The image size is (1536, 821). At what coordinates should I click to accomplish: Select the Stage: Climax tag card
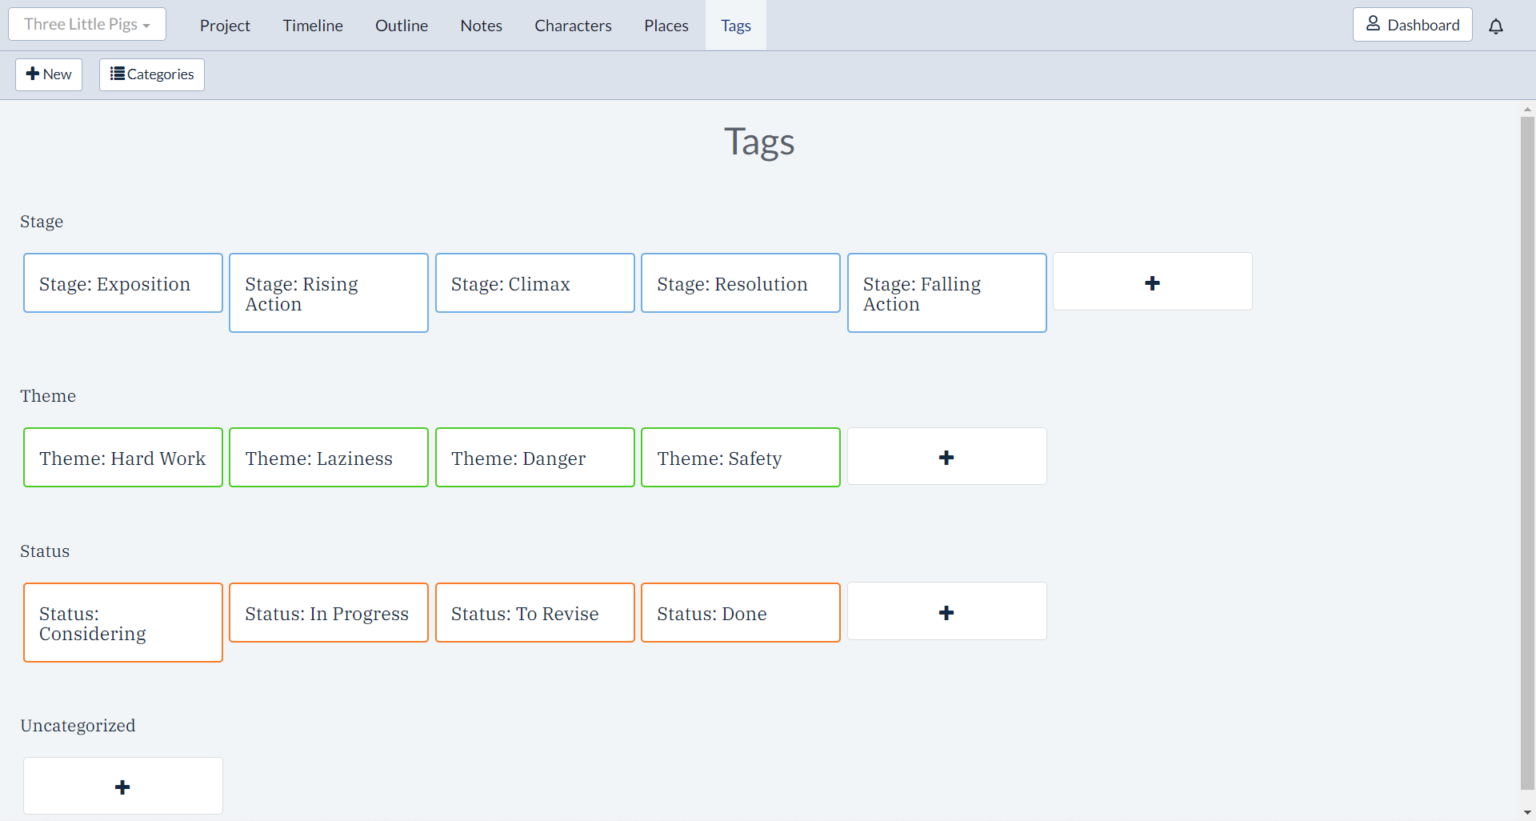coord(535,283)
